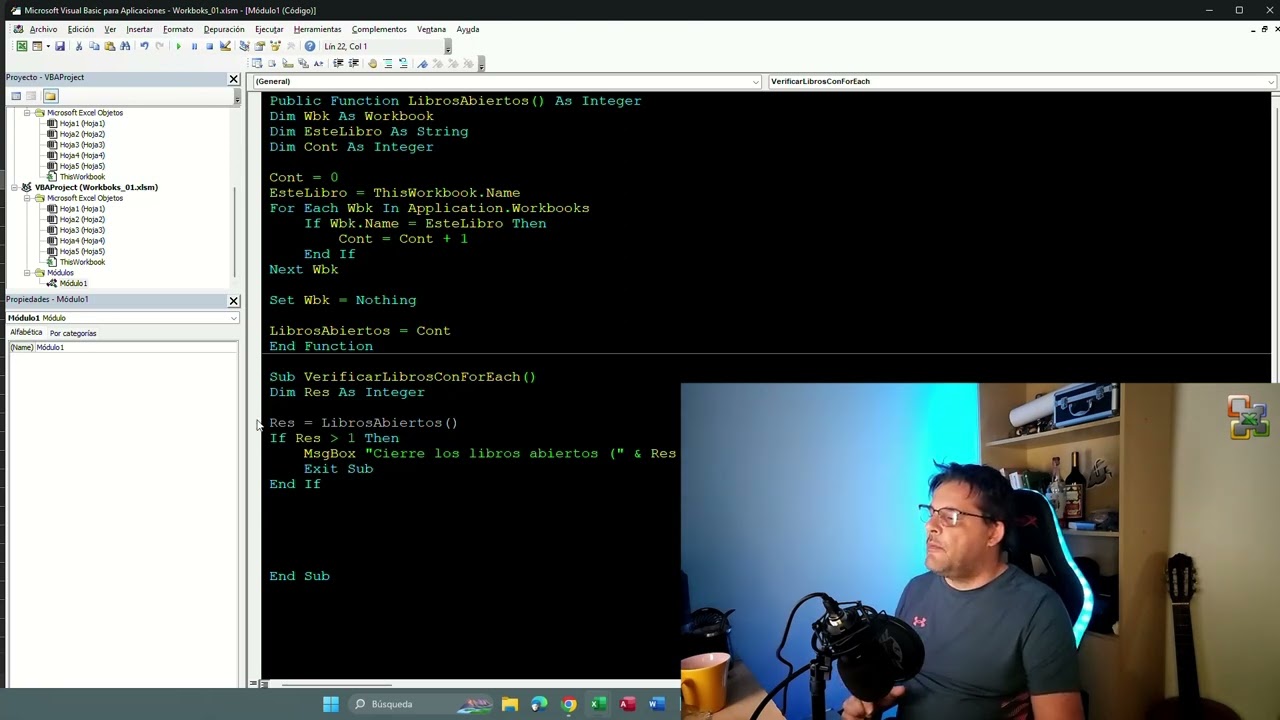
Task: Click the (Name) Módulo1 property field
Action: click(x=122, y=347)
